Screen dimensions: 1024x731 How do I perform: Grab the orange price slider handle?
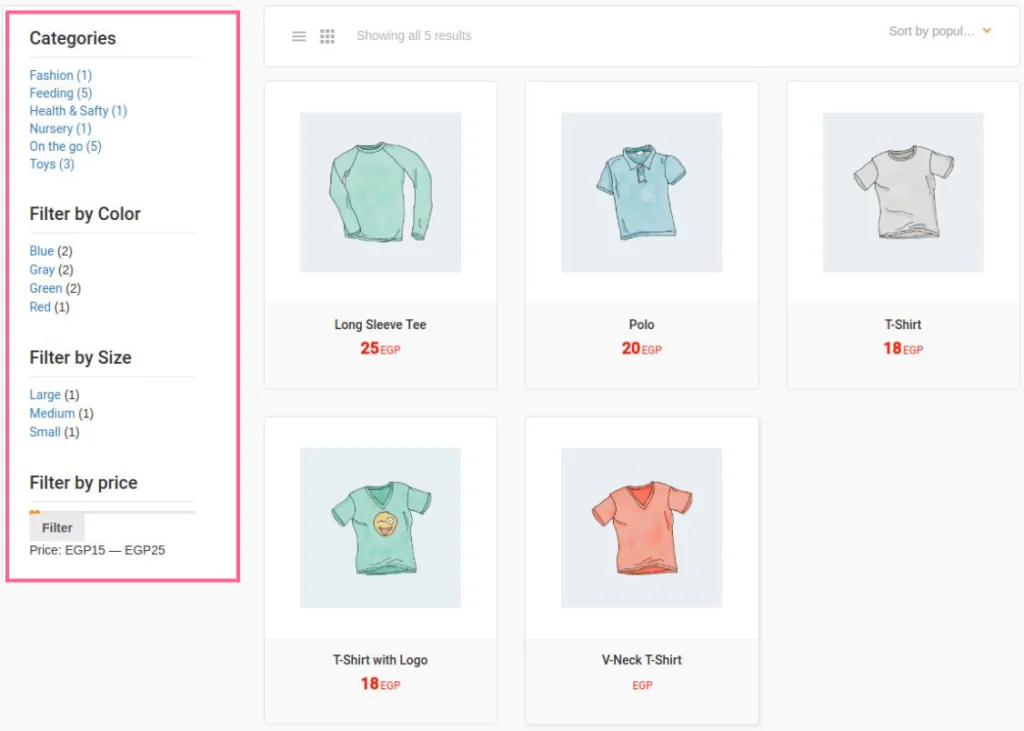(35, 513)
